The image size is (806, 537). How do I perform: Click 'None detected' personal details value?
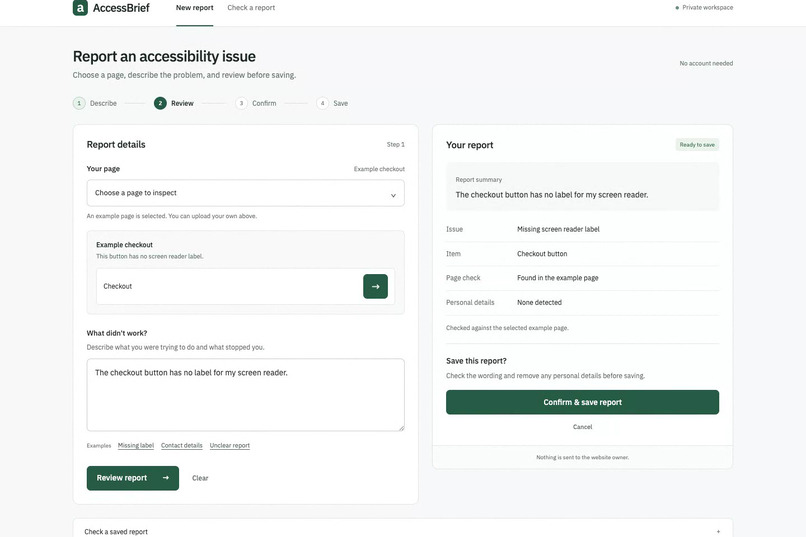[x=539, y=303]
